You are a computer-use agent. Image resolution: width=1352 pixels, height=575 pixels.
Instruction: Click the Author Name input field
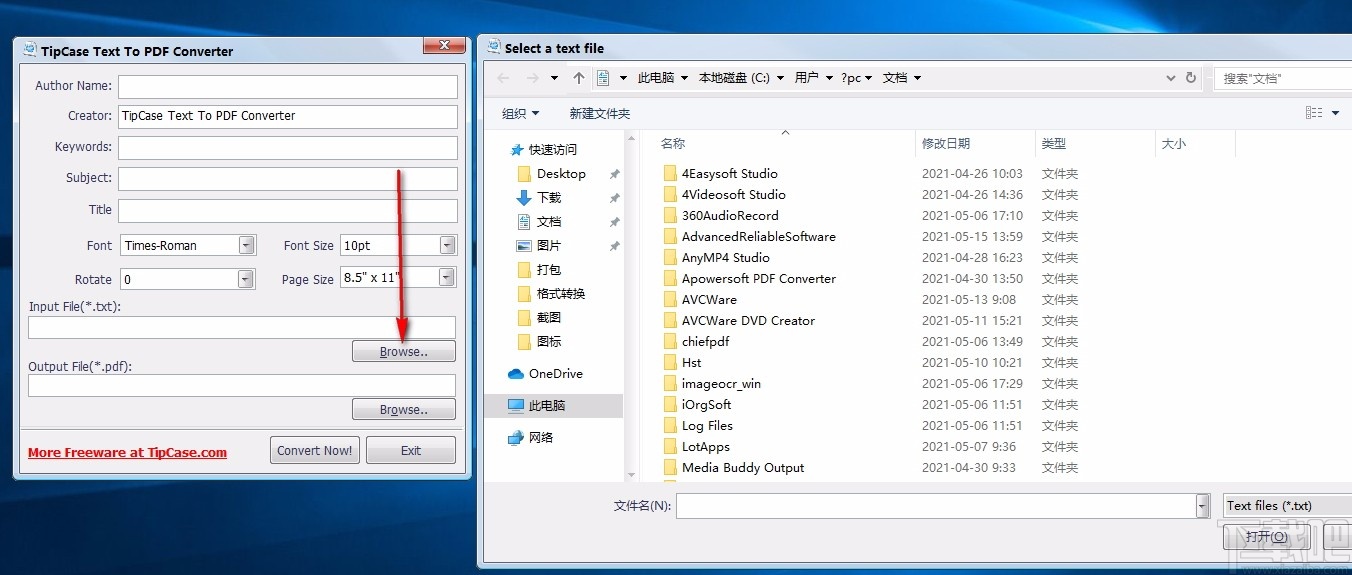pyautogui.click(x=288, y=86)
